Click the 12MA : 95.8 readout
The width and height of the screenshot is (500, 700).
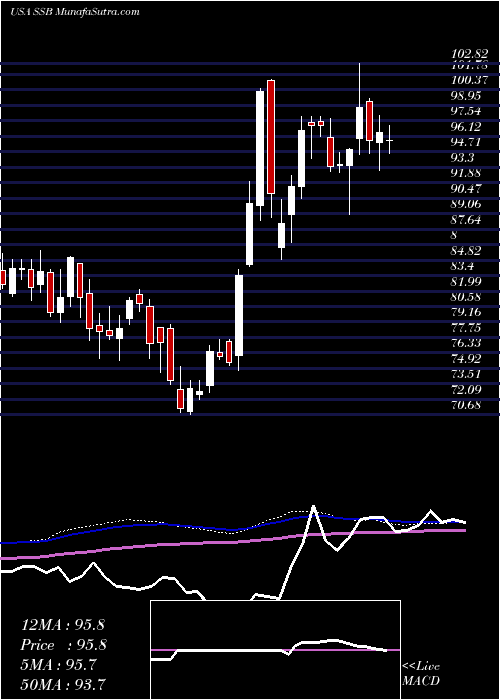[62, 625]
